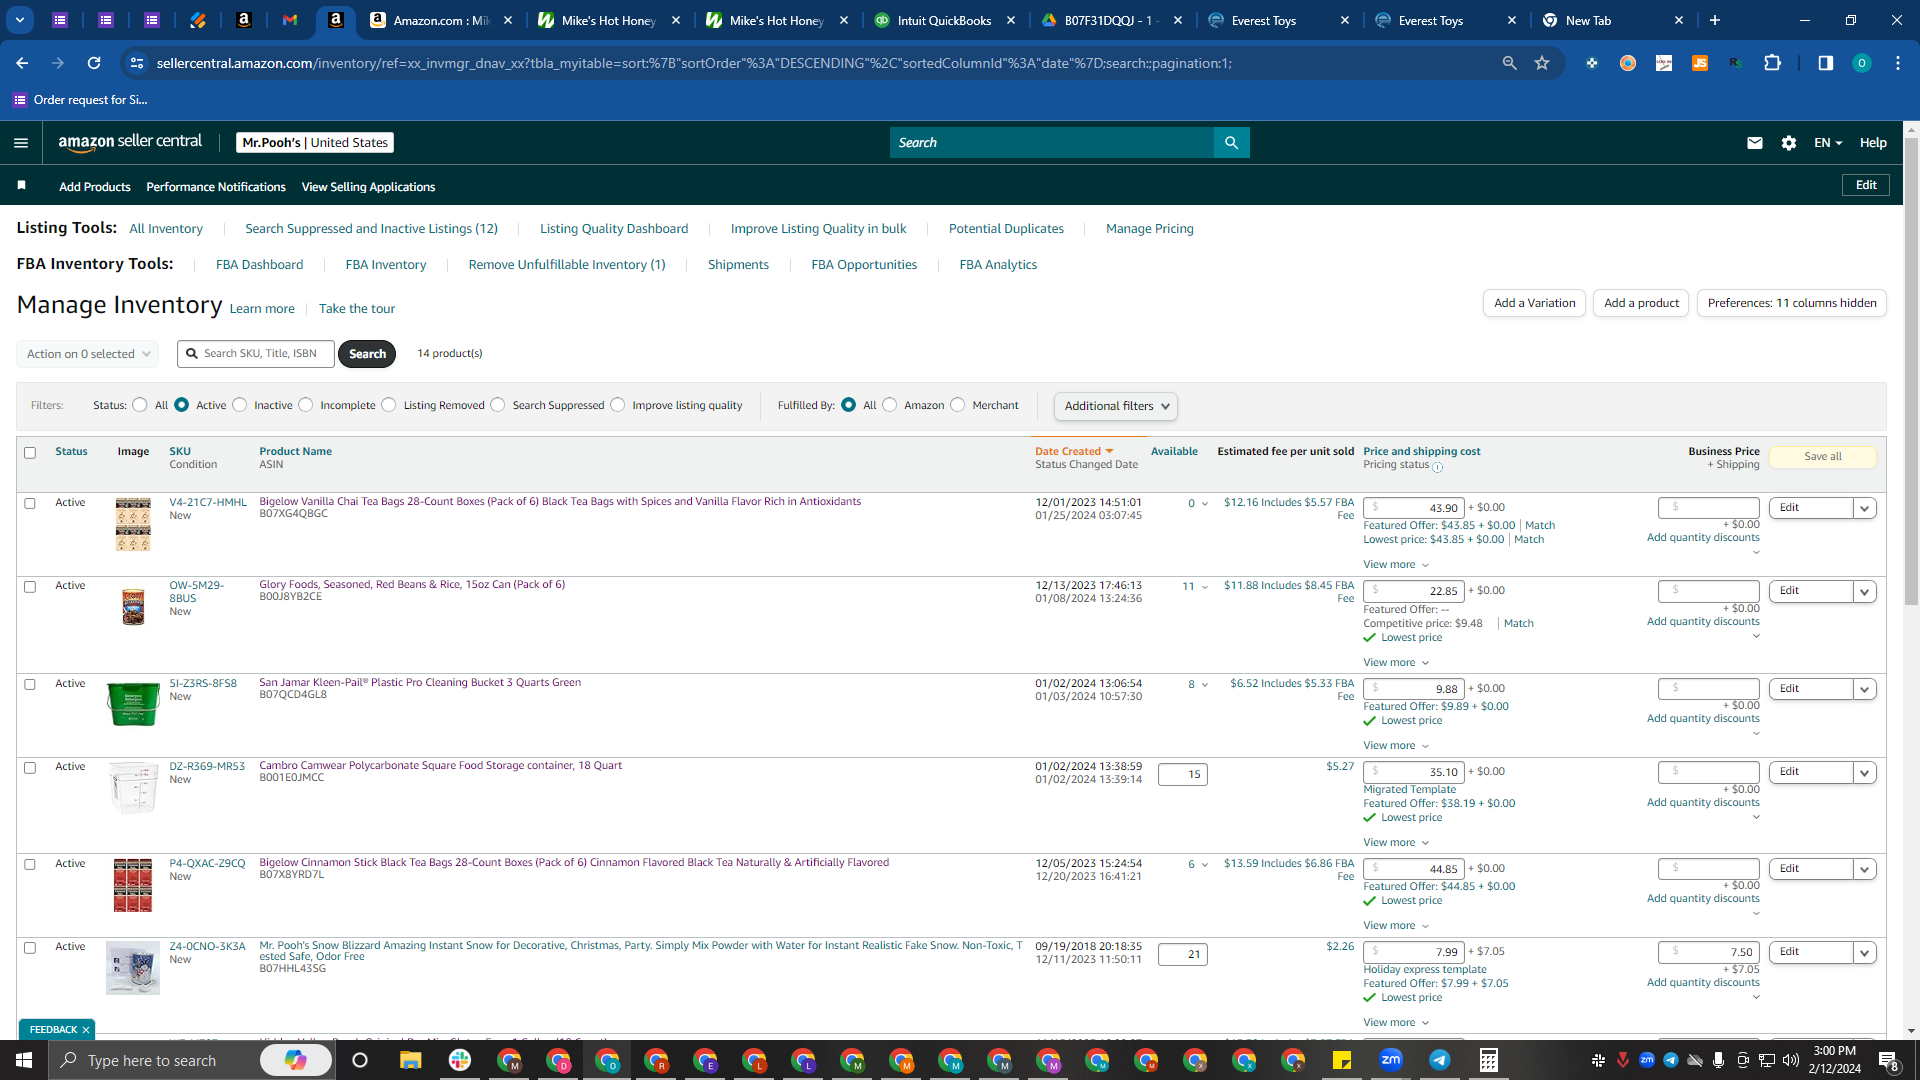Image resolution: width=1920 pixels, height=1080 pixels.
Task: Open the Action on 0 selected dropdown
Action: tap(88, 354)
